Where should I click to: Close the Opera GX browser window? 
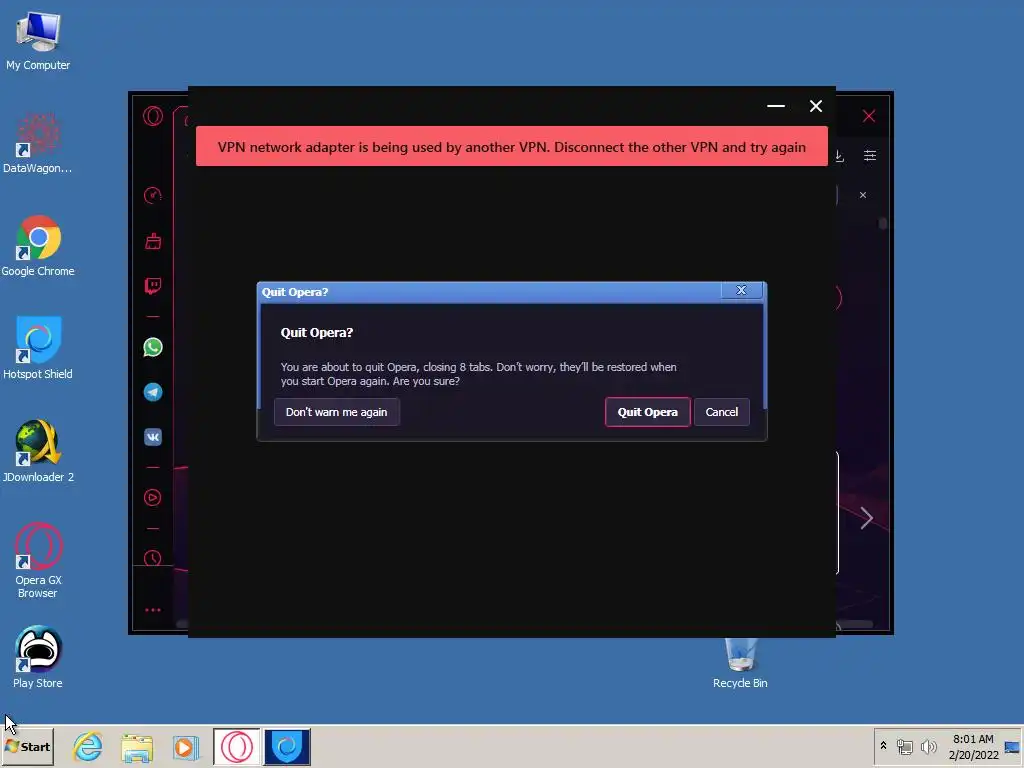869,116
